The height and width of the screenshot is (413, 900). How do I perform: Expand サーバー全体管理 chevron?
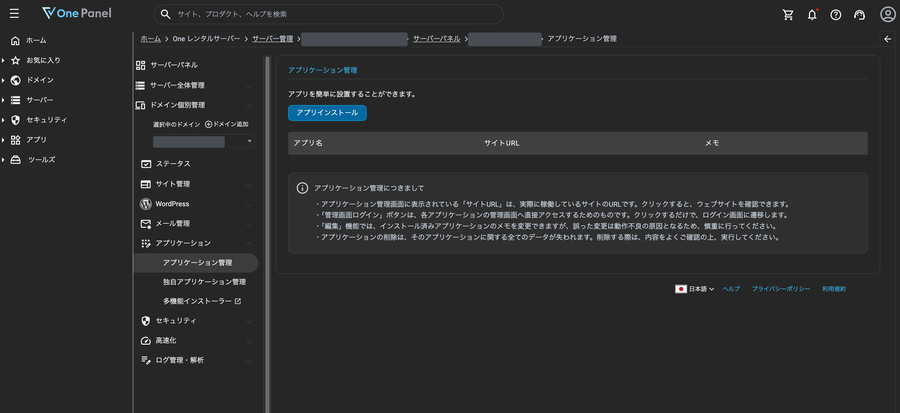pyautogui.click(x=249, y=86)
